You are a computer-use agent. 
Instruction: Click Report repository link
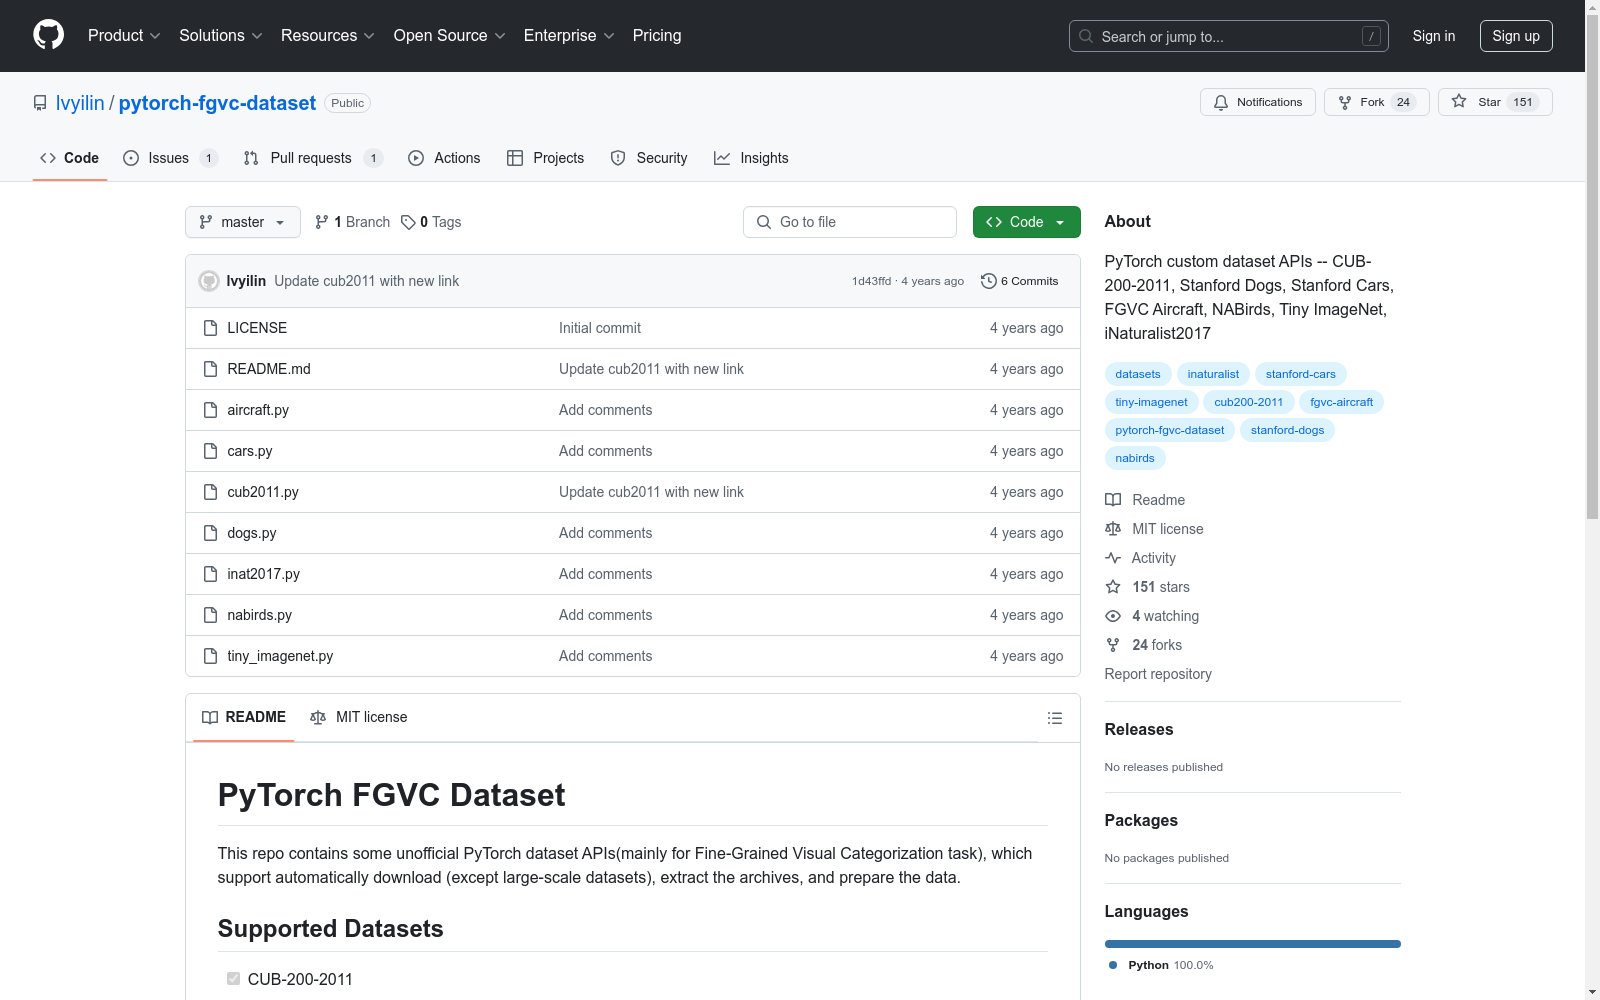1158,674
